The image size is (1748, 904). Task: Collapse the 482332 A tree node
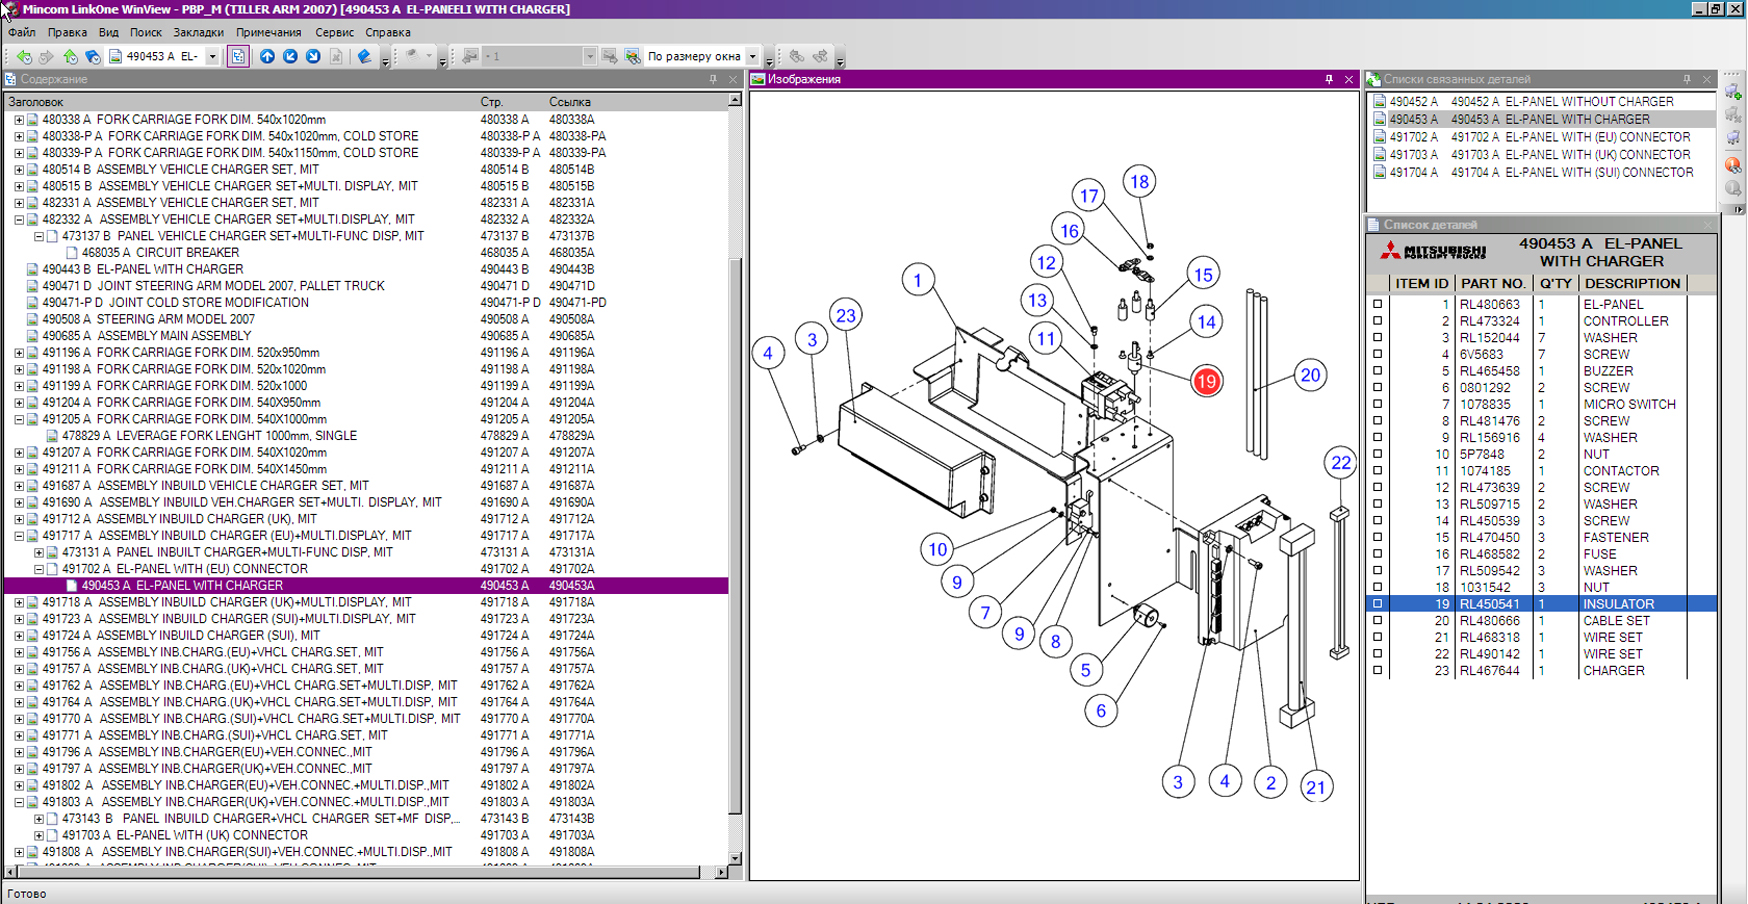19,220
